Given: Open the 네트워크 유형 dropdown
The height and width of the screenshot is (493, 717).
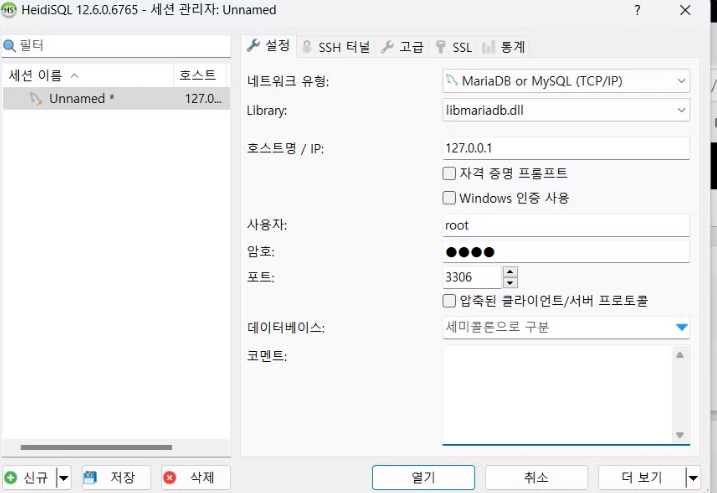Looking at the screenshot, I should pyautogui.click(x=681, y=81).
